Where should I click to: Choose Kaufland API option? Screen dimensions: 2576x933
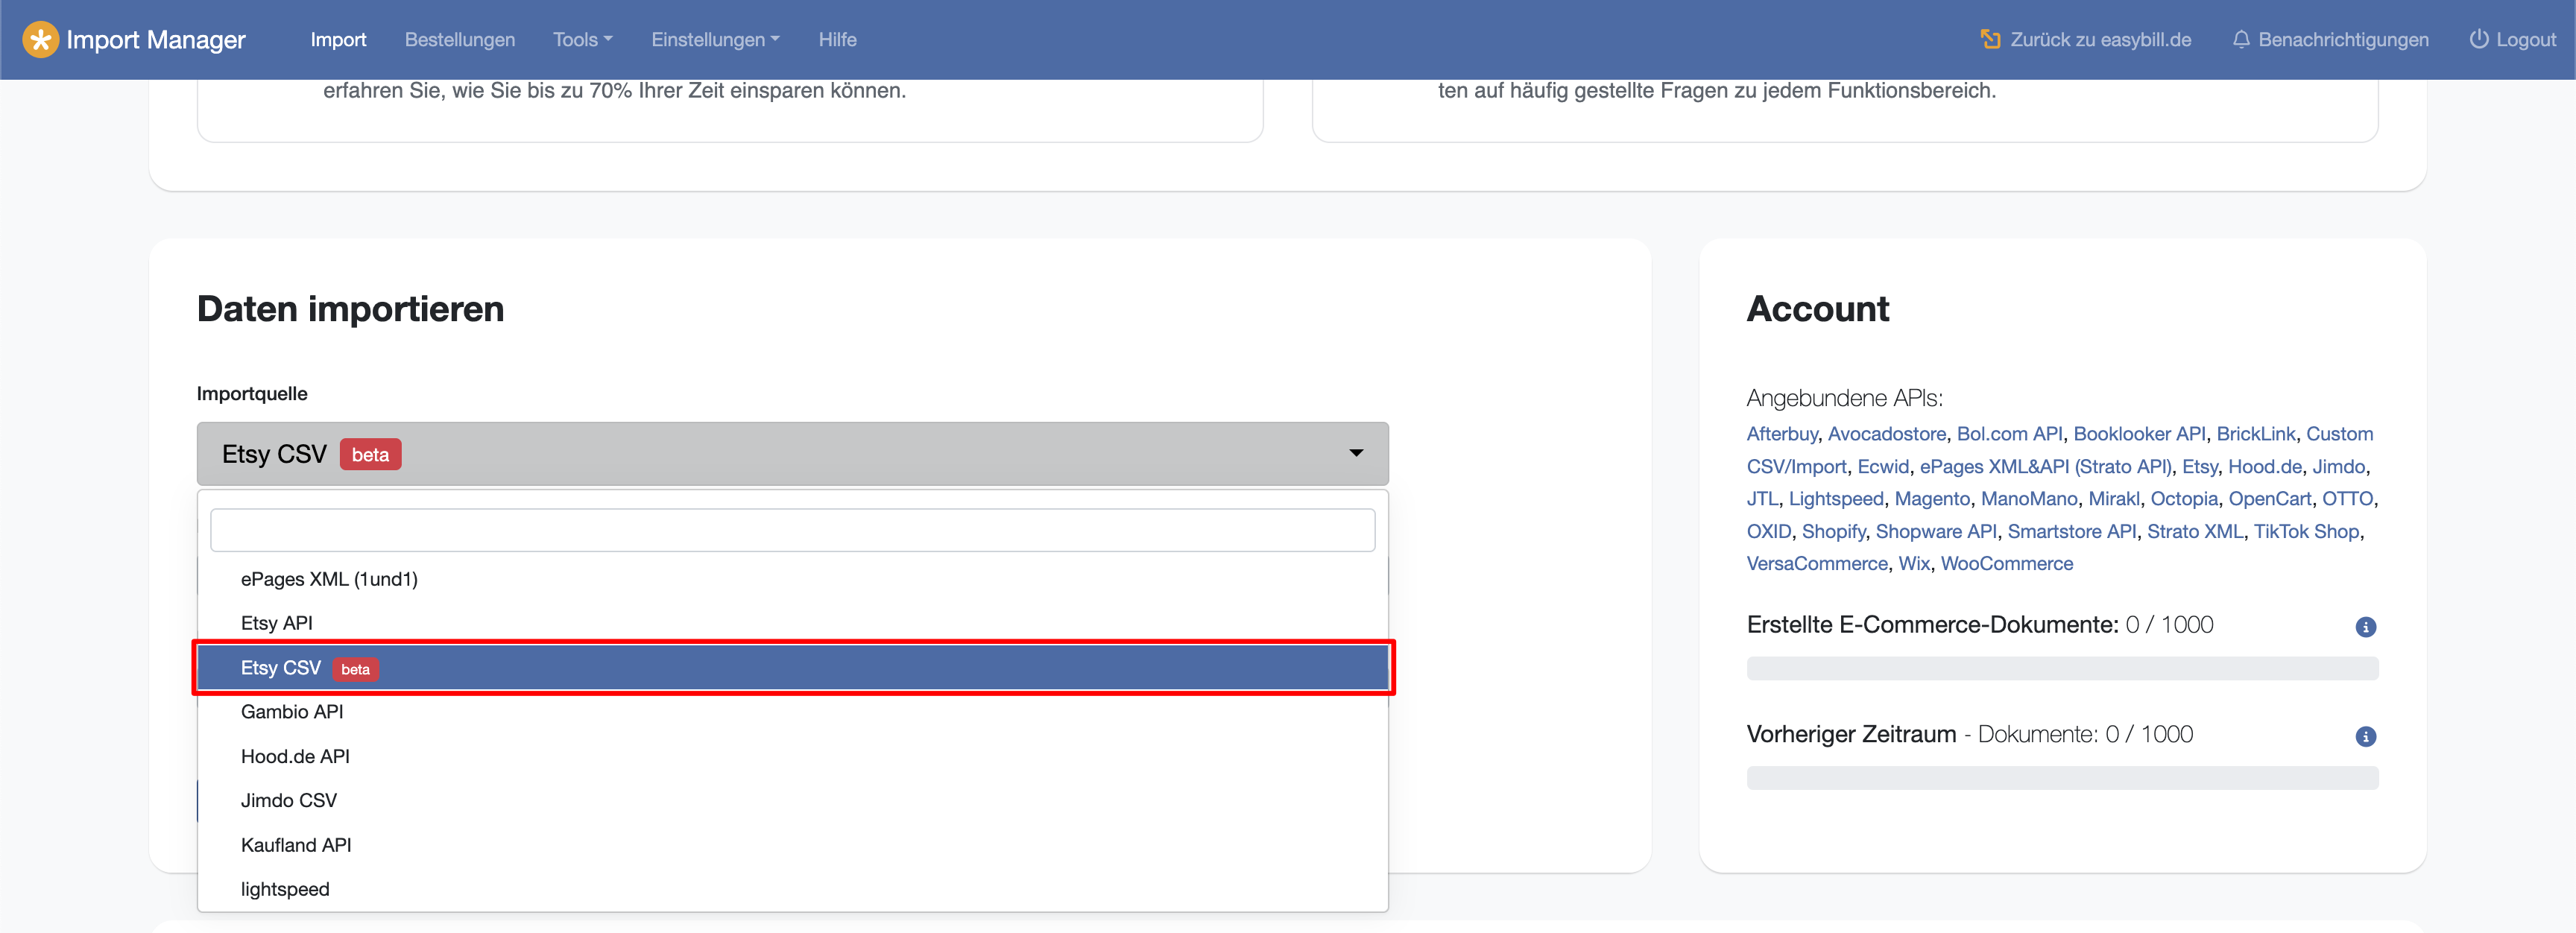point(792,845)
